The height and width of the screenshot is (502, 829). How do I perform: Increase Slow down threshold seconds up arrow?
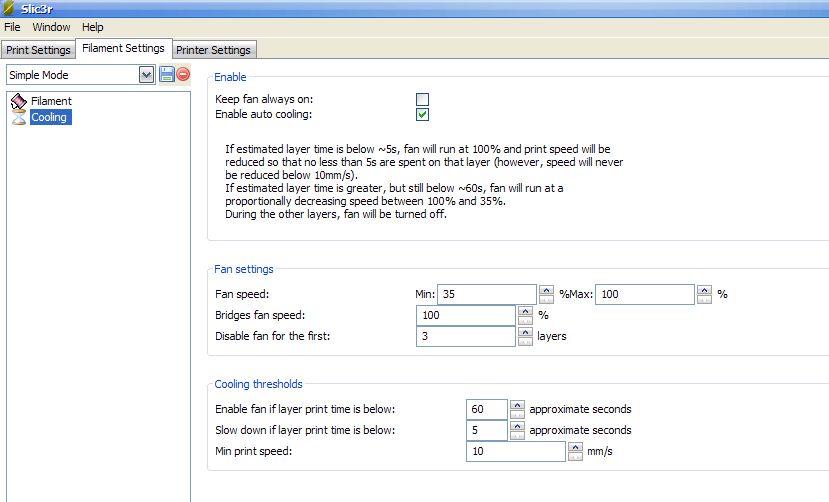tap(517, 426)
